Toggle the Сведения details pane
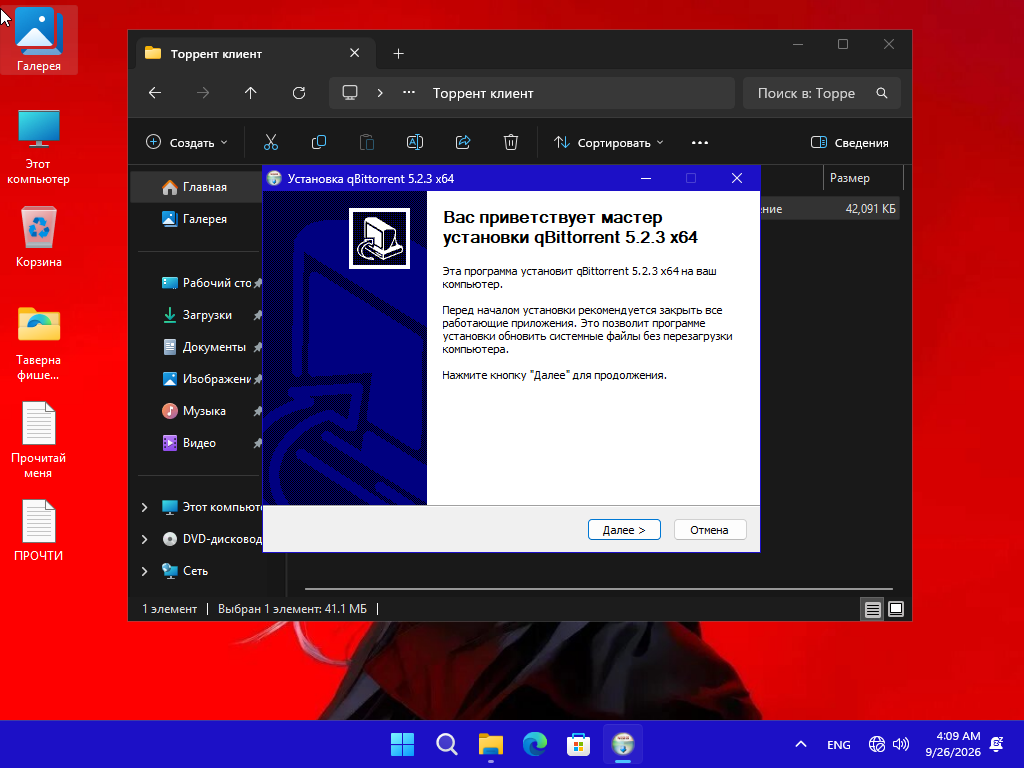The image size is (1024, 768). 849,142
